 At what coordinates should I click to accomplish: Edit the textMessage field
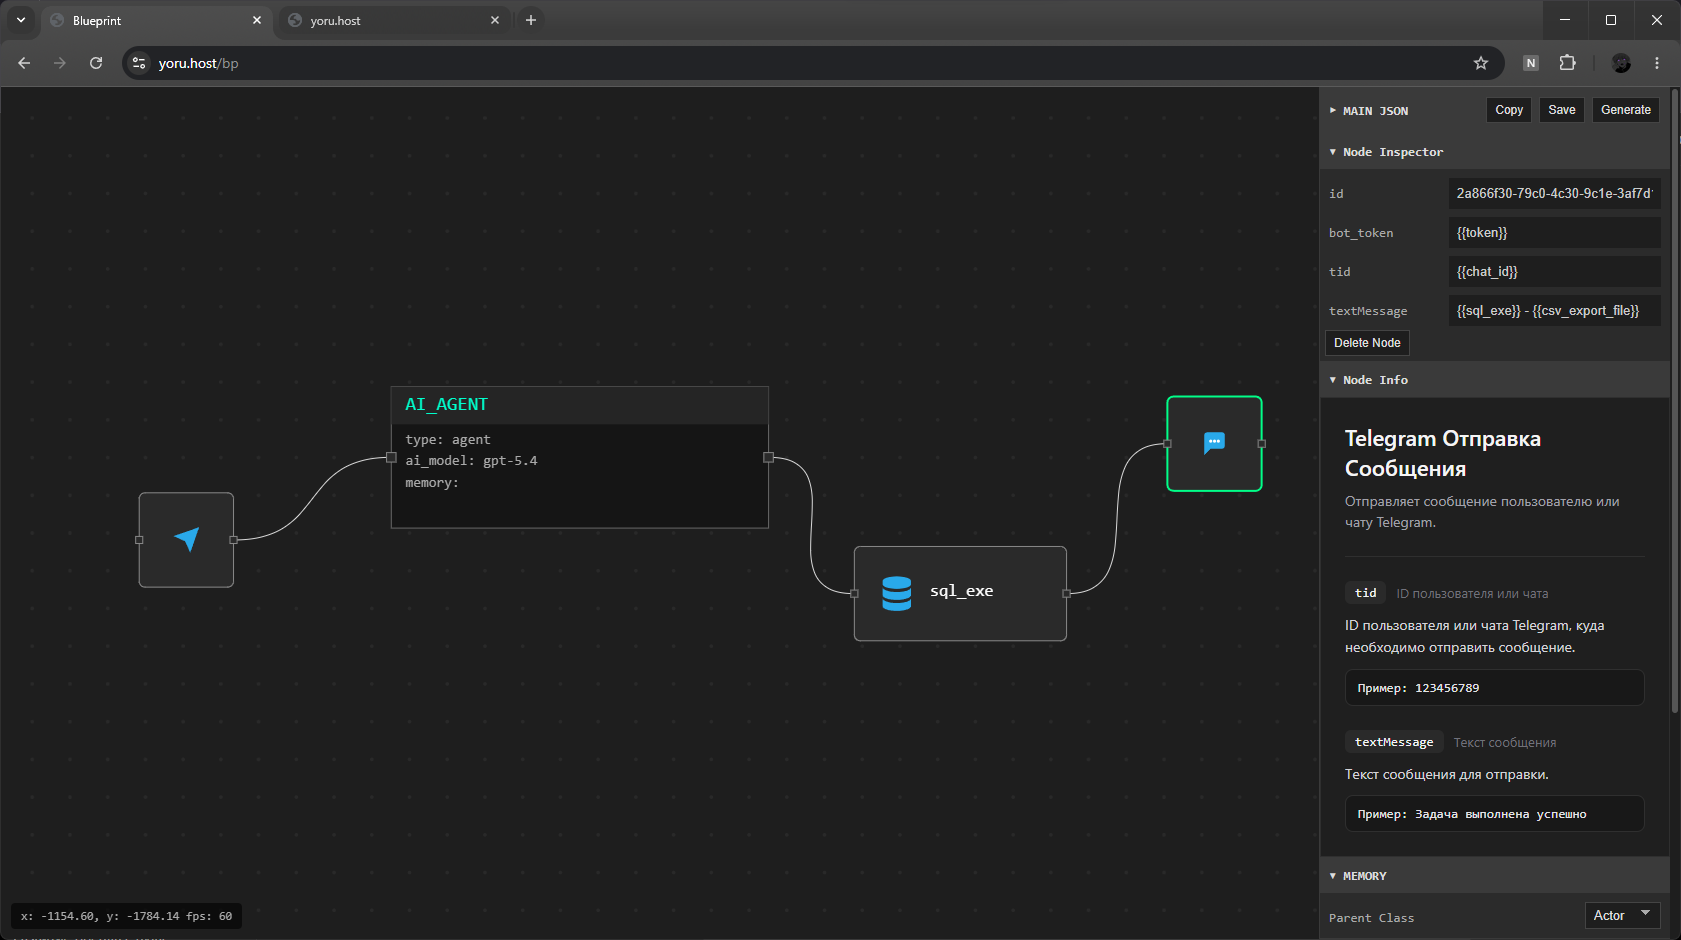coord(1554,310)
